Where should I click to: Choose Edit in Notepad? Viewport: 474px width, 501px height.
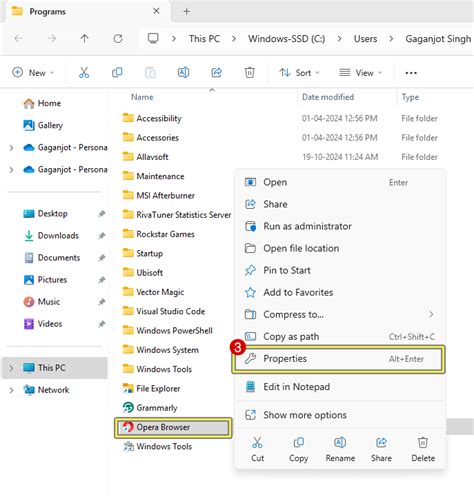(340, 387)
